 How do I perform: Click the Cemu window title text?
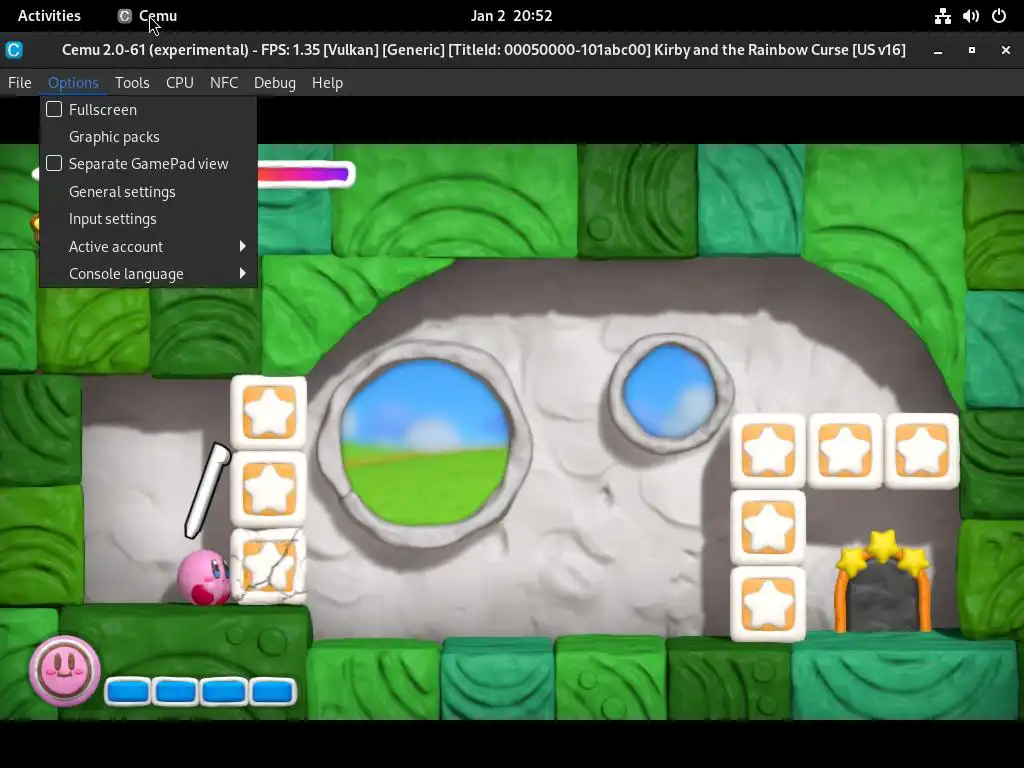tap(483, 50)
